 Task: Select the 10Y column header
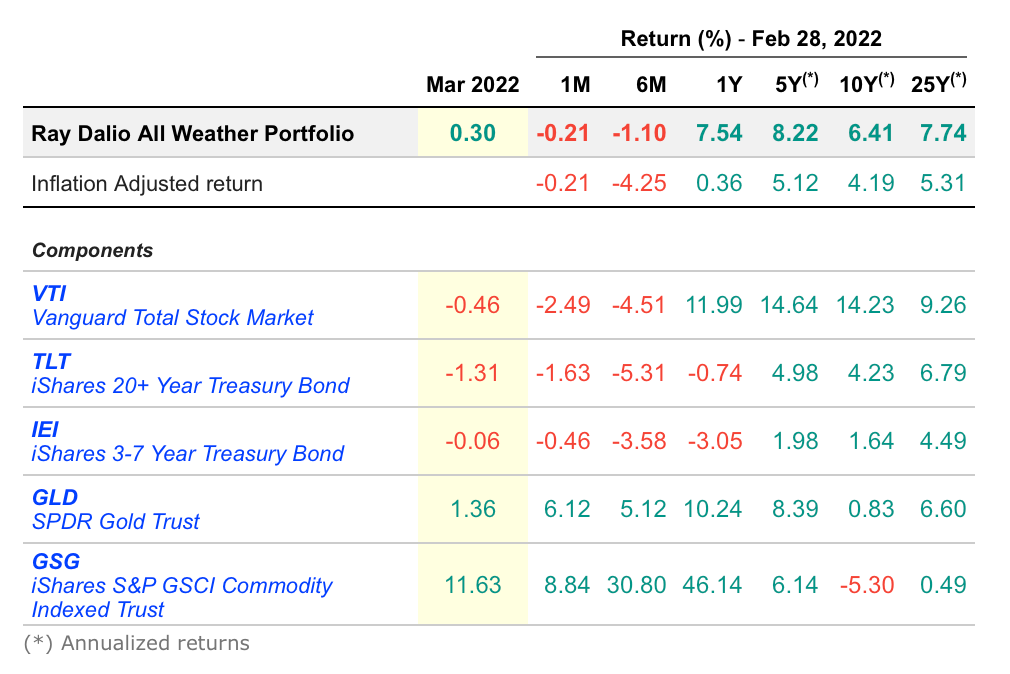point(867,83)
